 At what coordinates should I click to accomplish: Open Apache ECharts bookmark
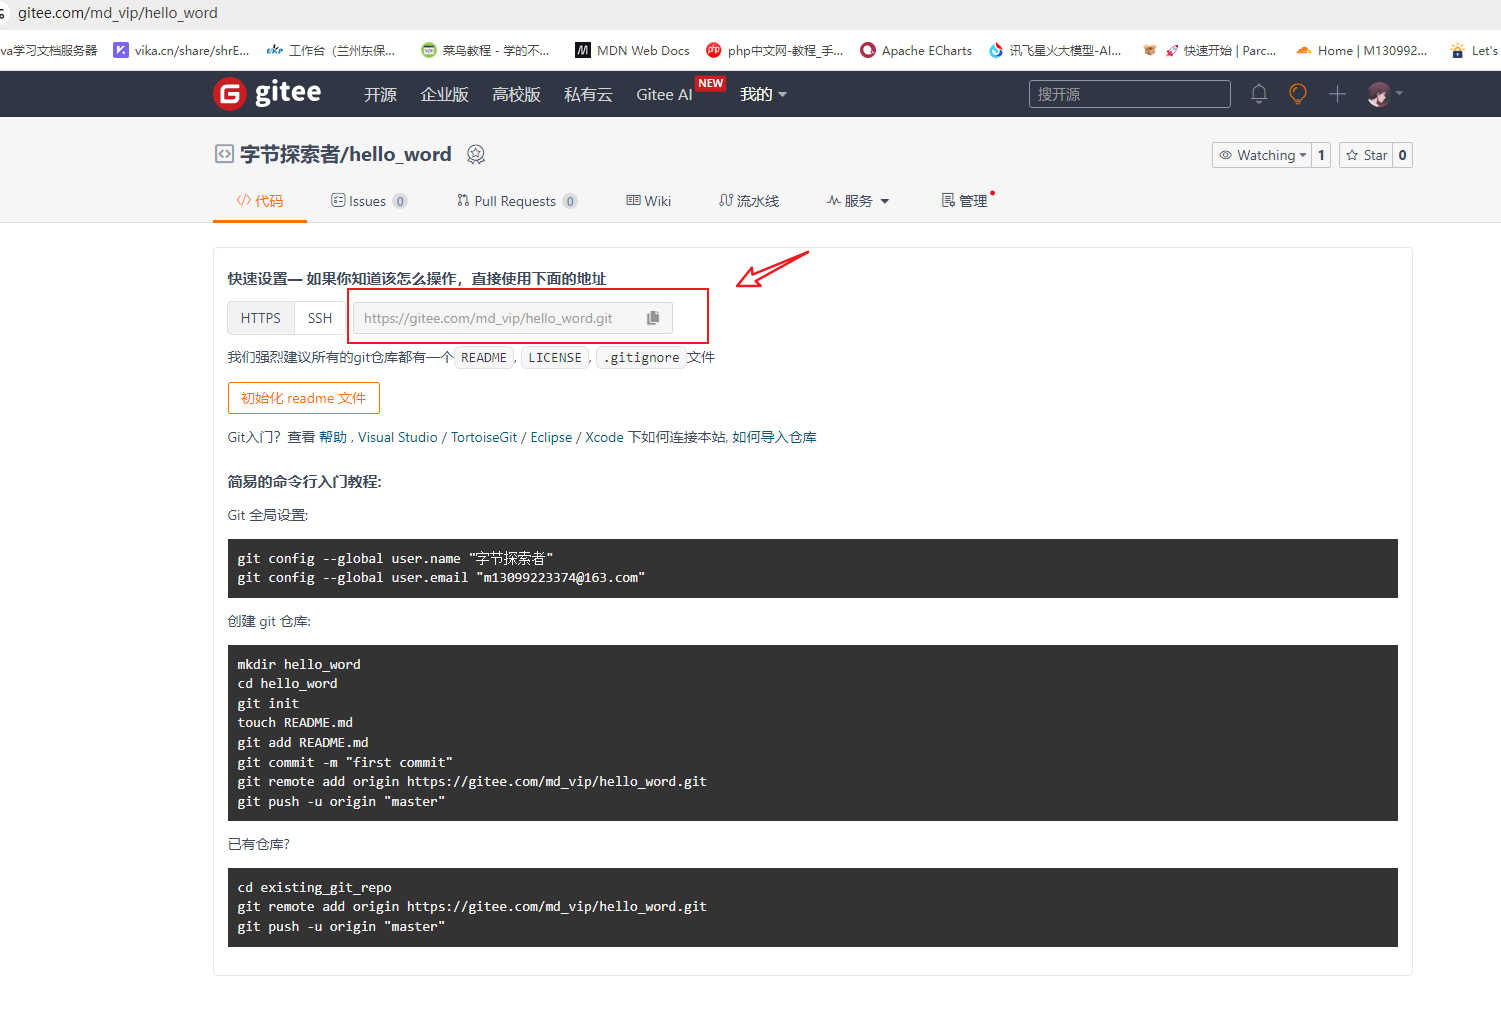(x=916, y=50)
